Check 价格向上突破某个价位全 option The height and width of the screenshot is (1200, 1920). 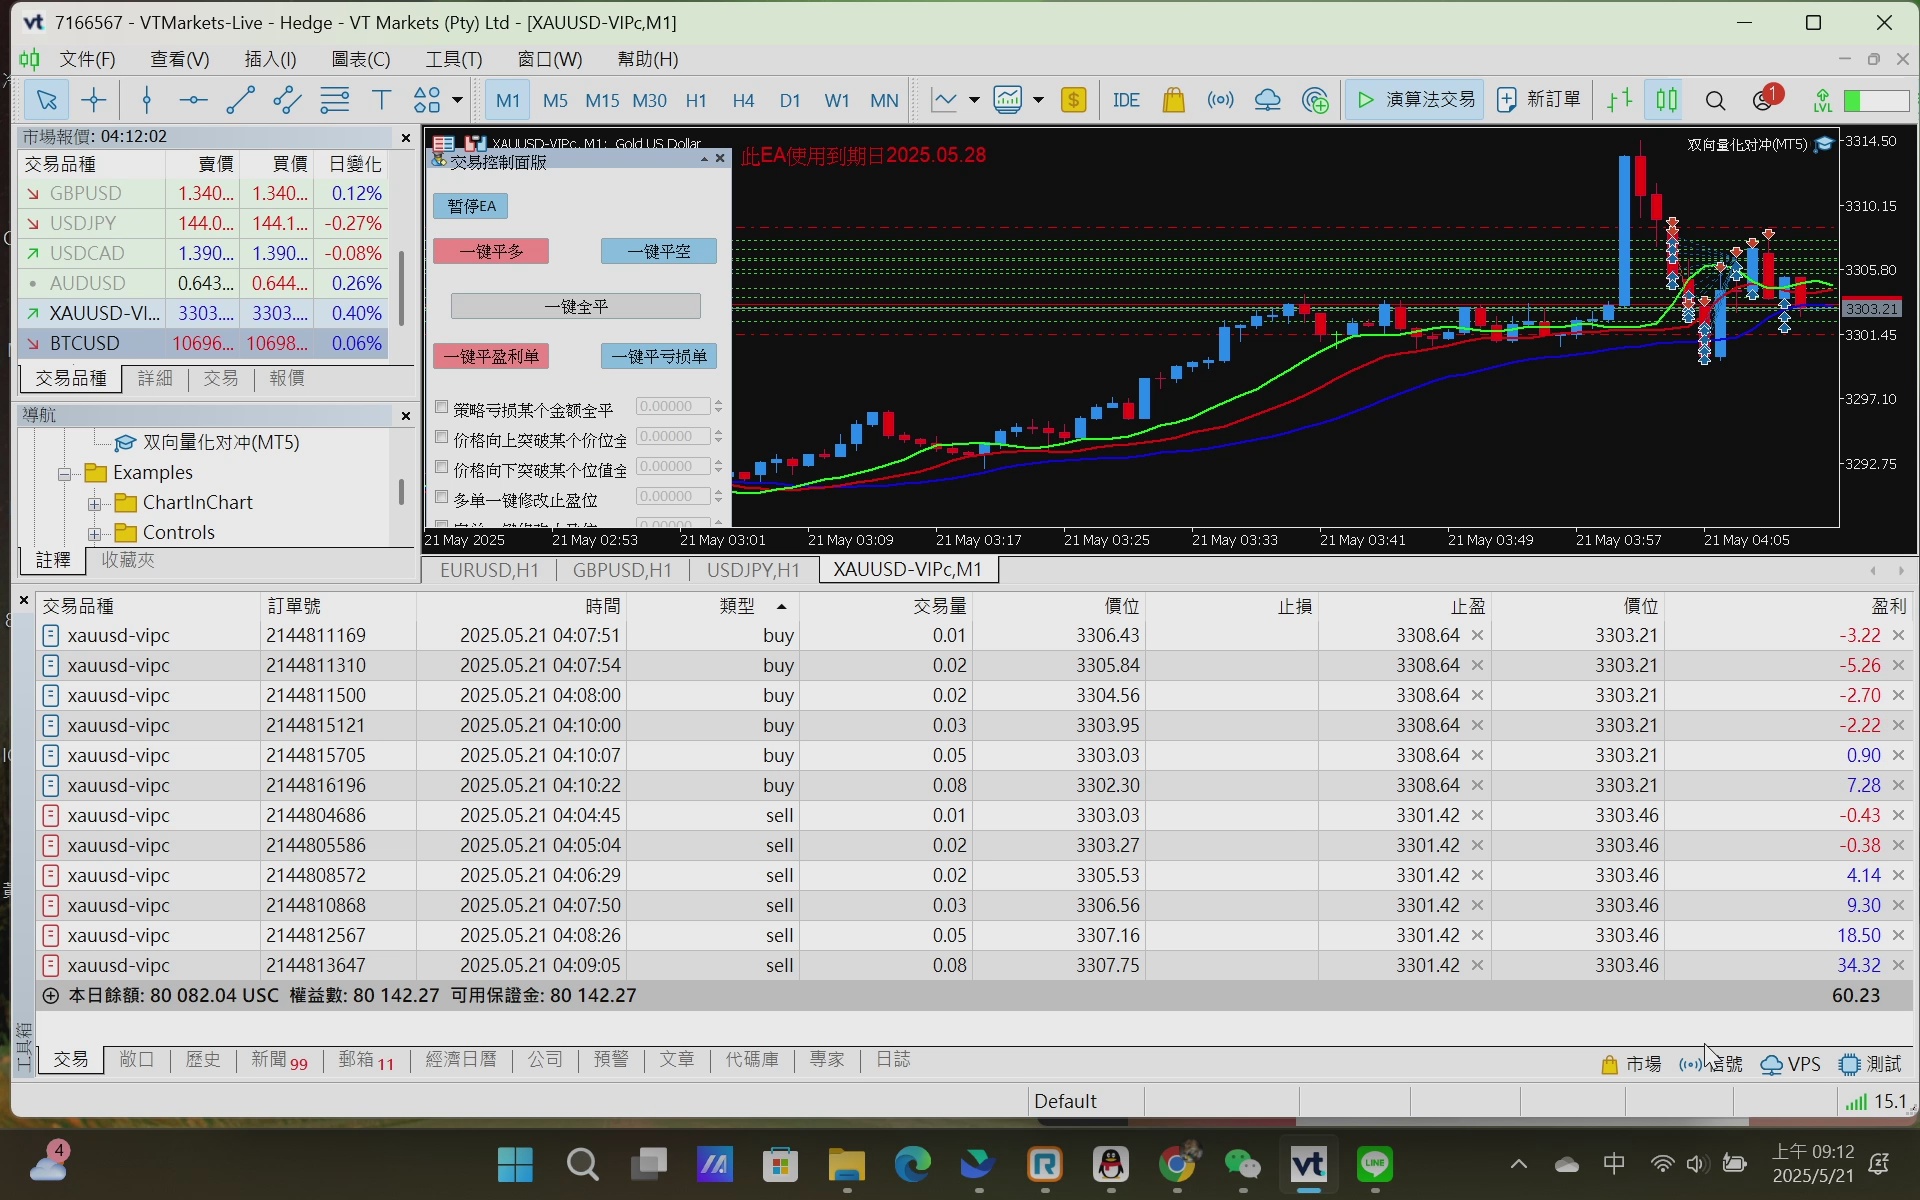pyautogui.click(x=441, y=438)
